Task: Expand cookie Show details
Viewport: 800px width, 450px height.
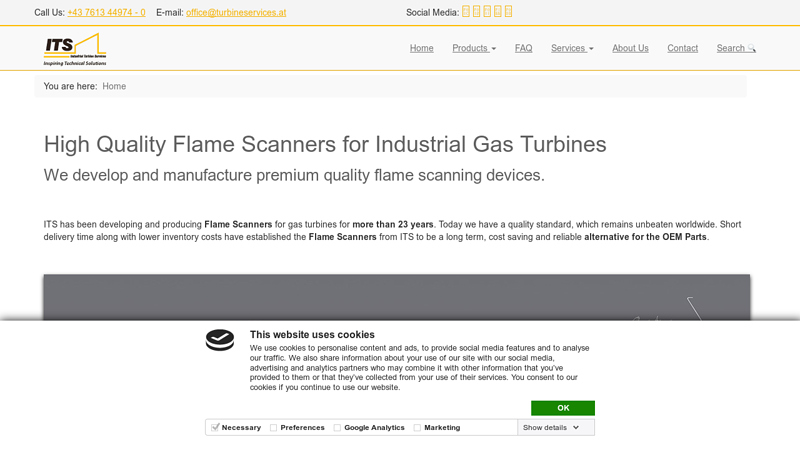Action: 551,428
